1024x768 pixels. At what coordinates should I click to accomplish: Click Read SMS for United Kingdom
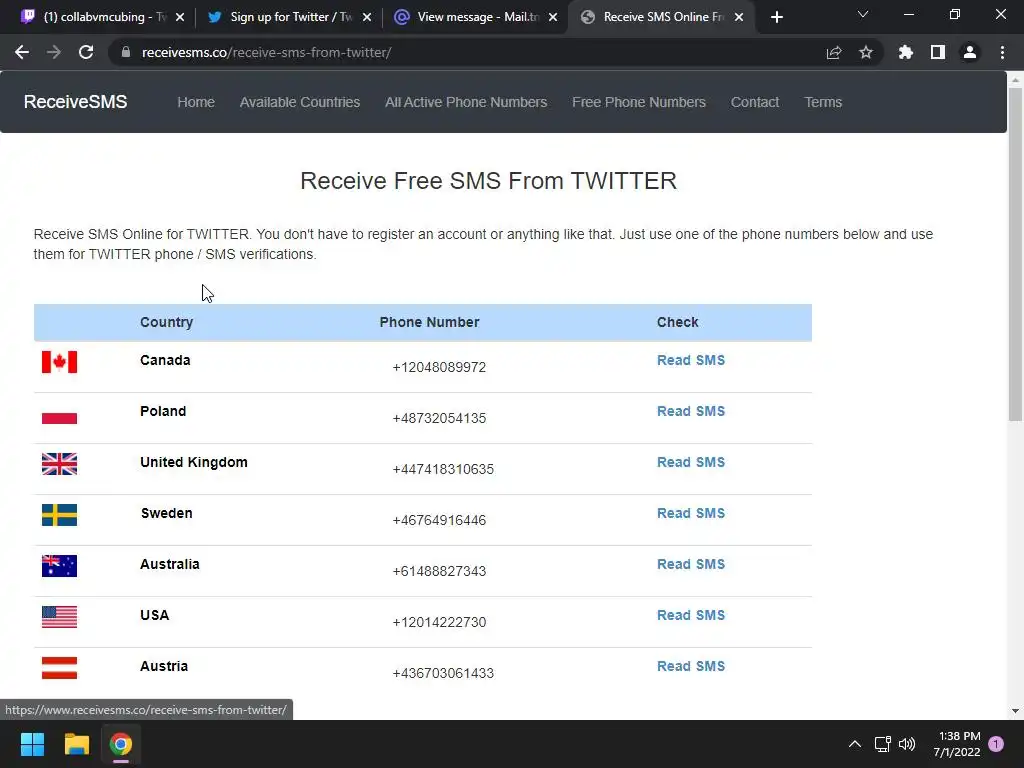(690, 462)
